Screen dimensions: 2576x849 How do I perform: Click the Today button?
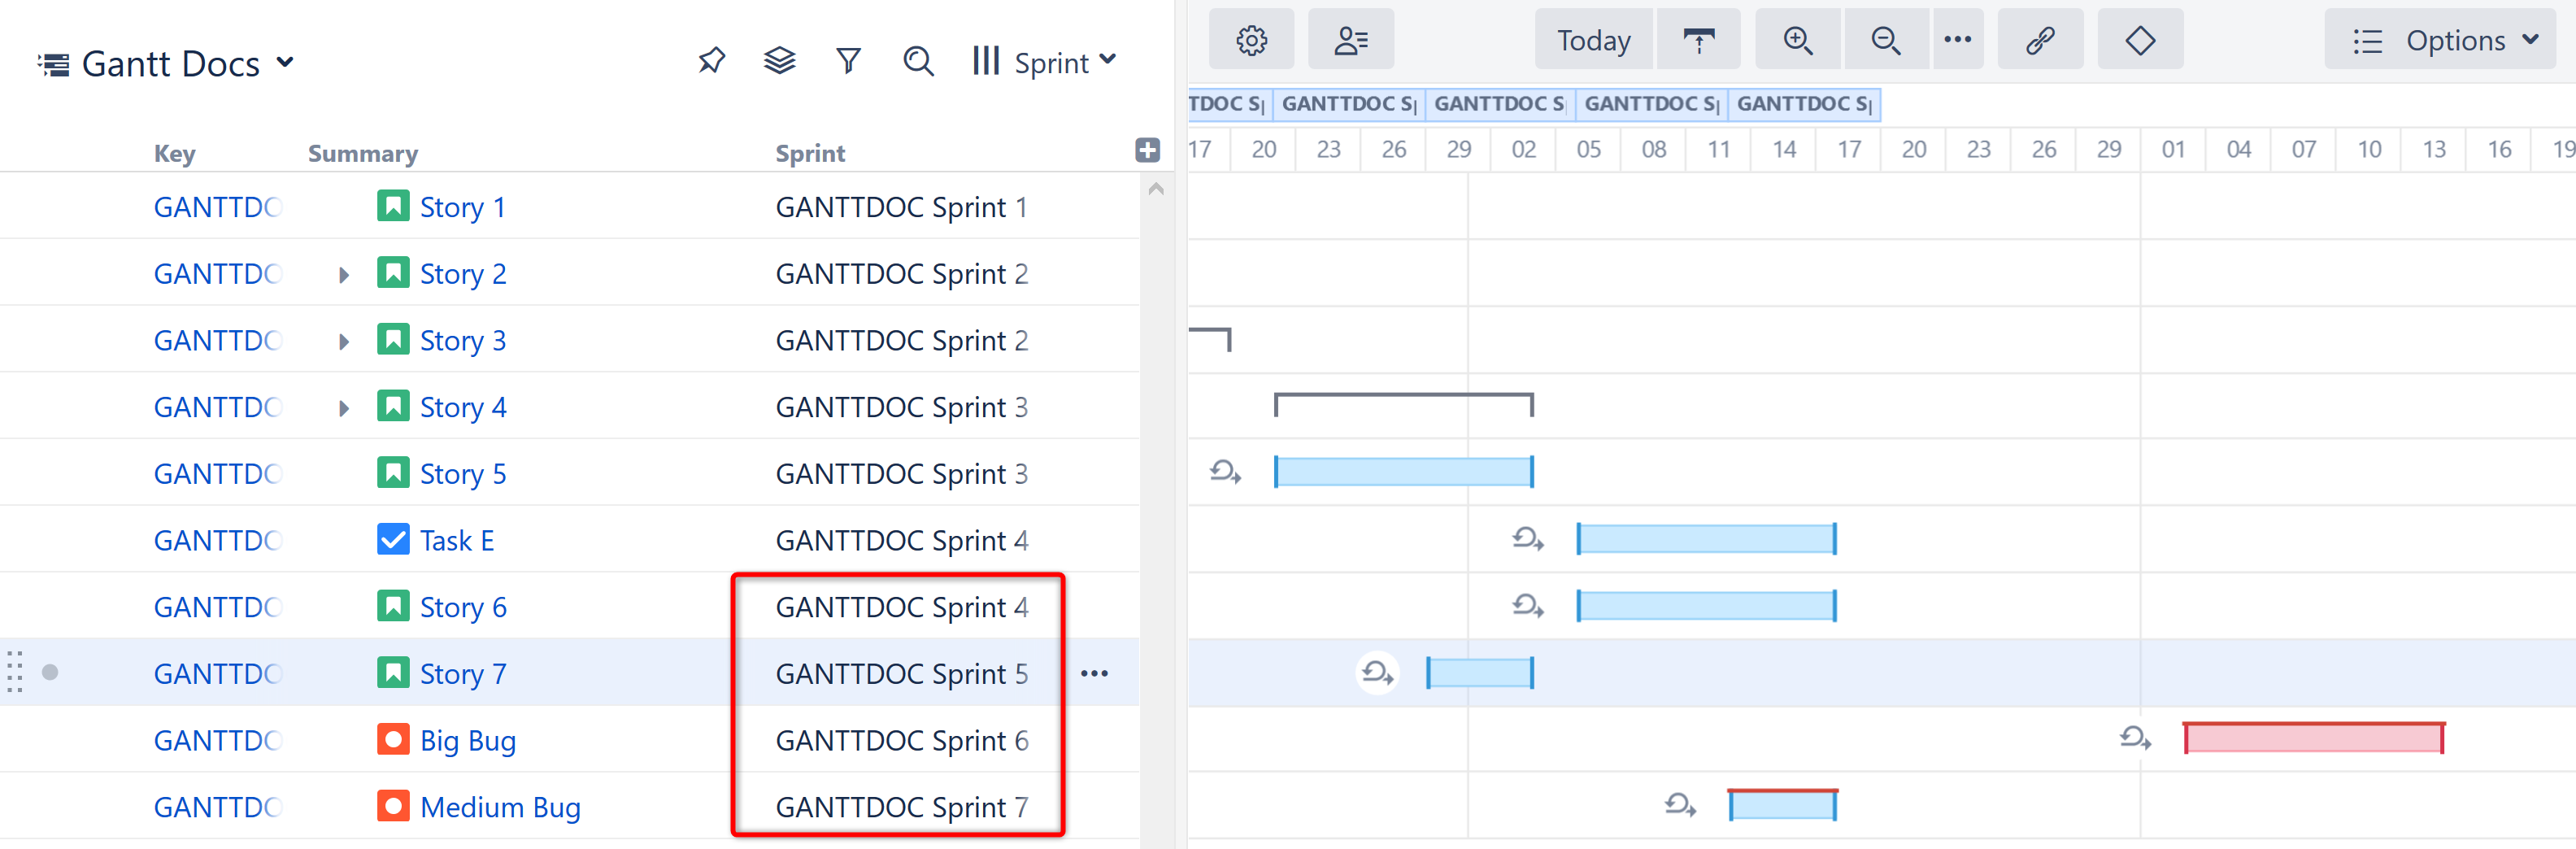1592,40
